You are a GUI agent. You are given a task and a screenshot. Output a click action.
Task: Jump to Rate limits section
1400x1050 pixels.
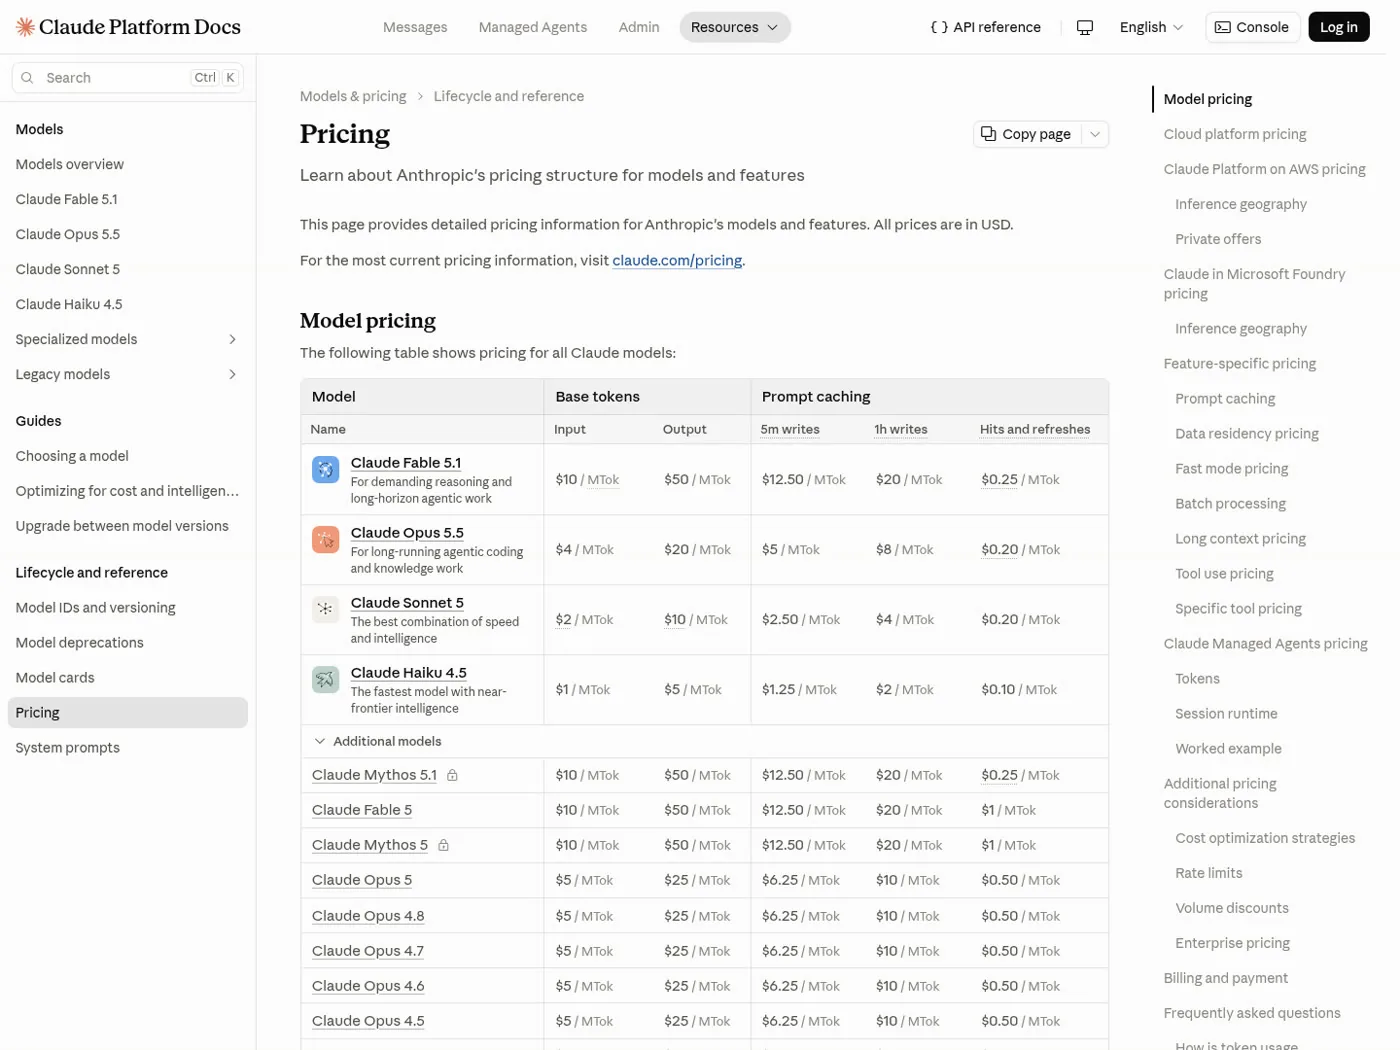click(1208, 873)
